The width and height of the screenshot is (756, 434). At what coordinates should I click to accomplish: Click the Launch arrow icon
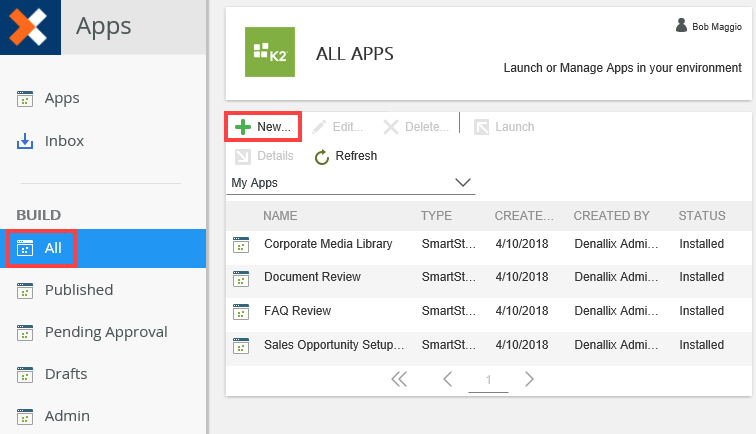click(x=481, y=127)
